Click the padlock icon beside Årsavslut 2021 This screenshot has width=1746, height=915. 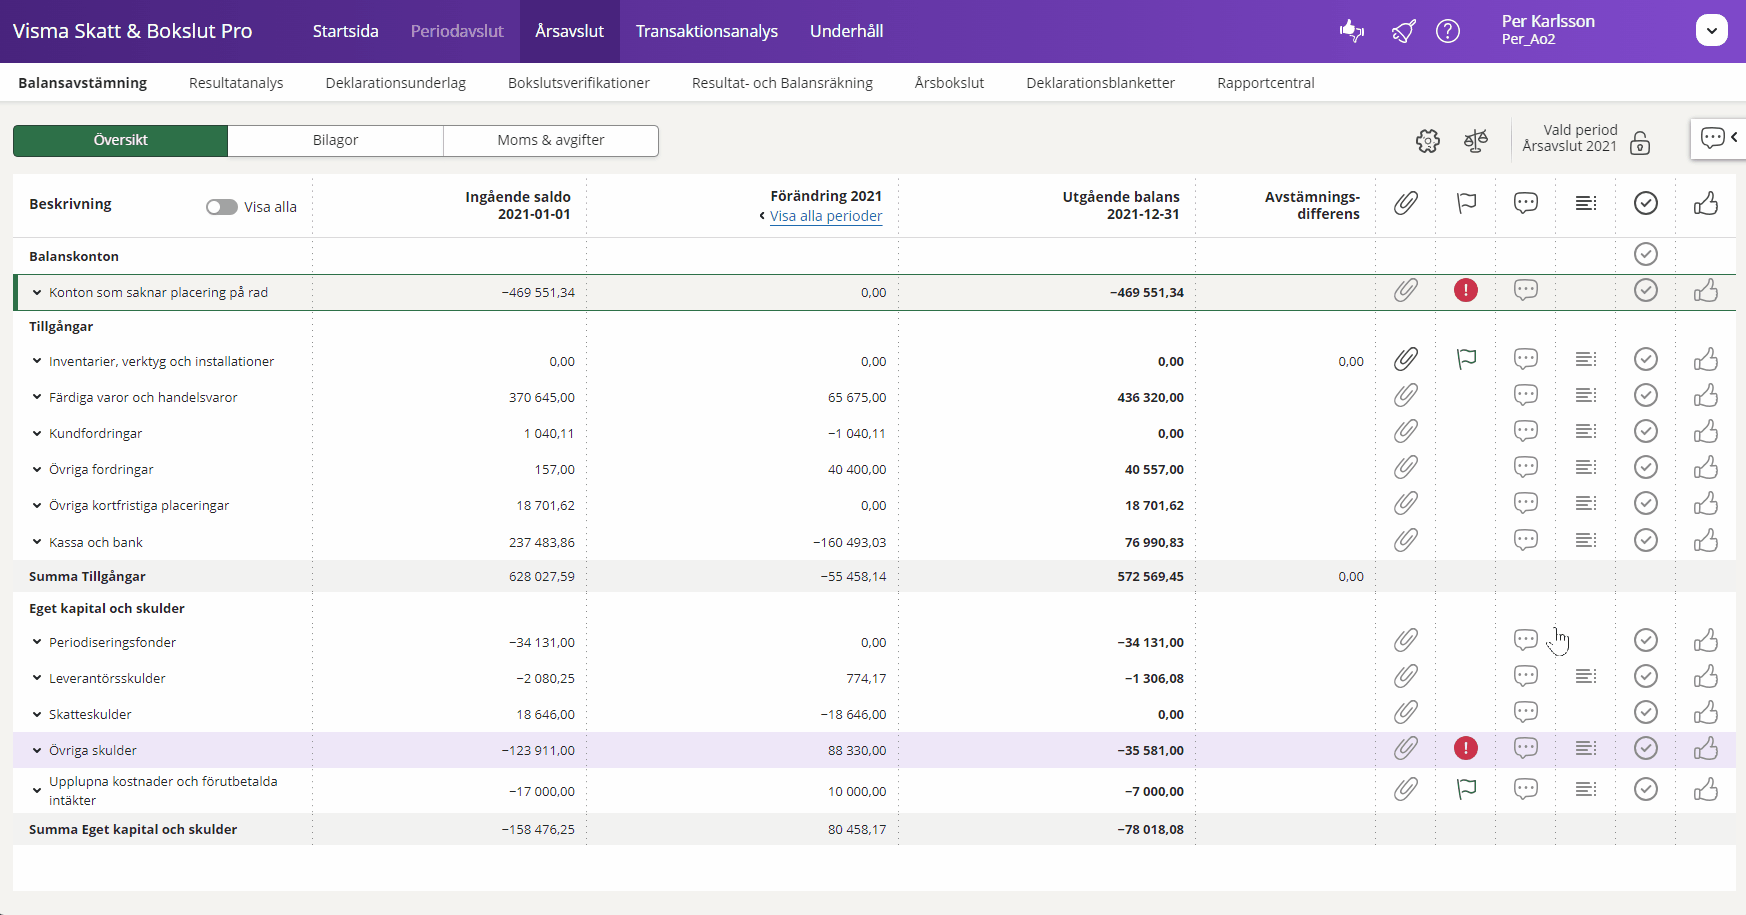[x=1640, y=143]
